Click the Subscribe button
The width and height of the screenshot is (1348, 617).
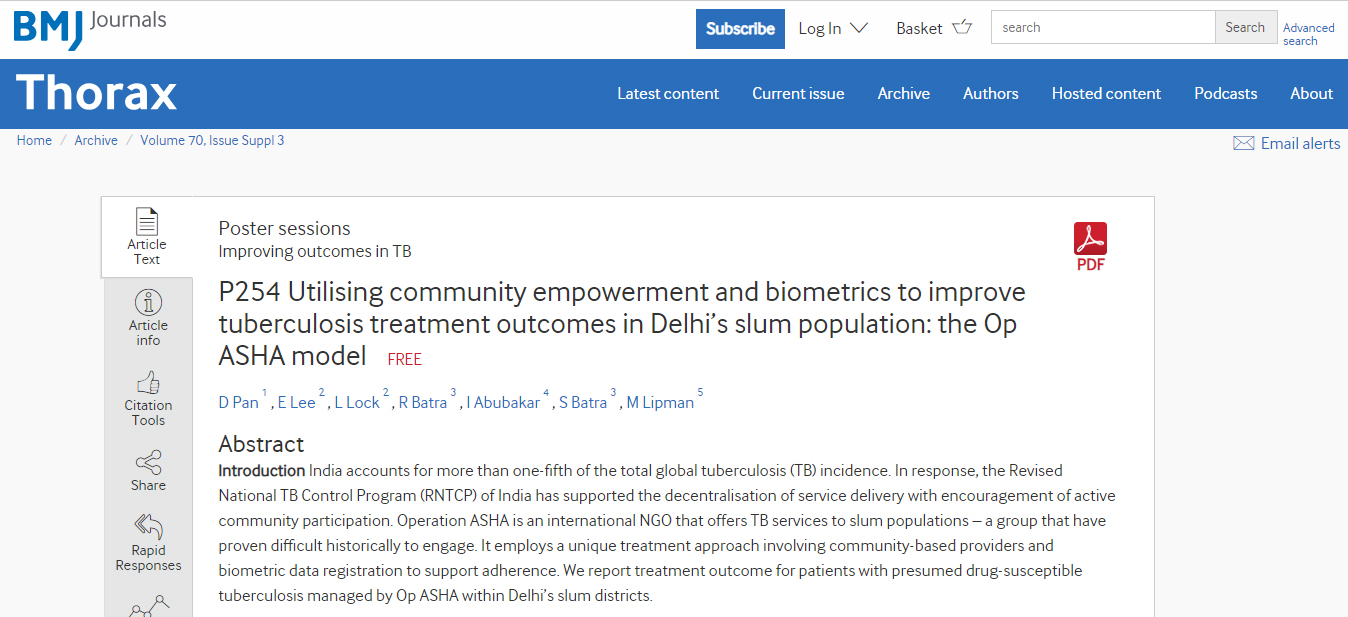pos(740,28)
